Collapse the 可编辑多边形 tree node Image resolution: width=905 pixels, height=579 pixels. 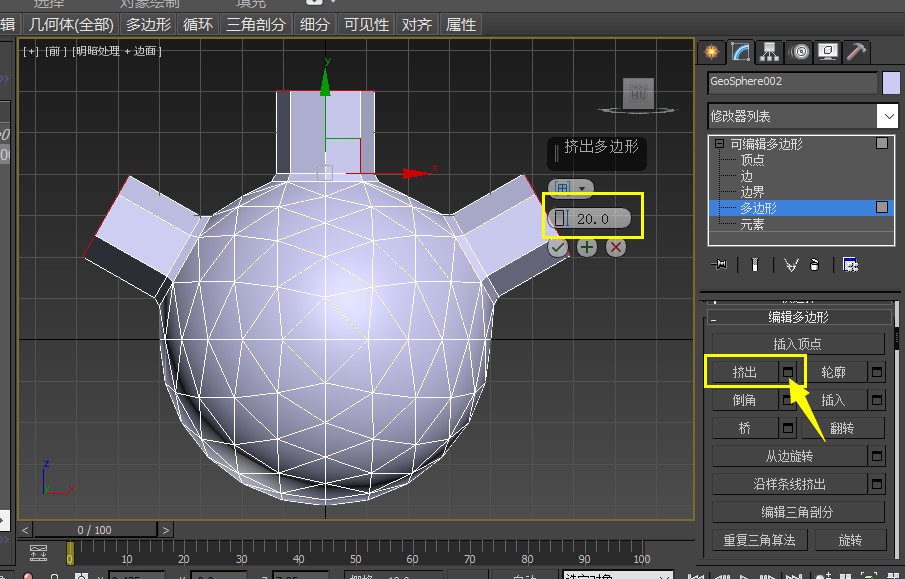[x=718, y=144]
